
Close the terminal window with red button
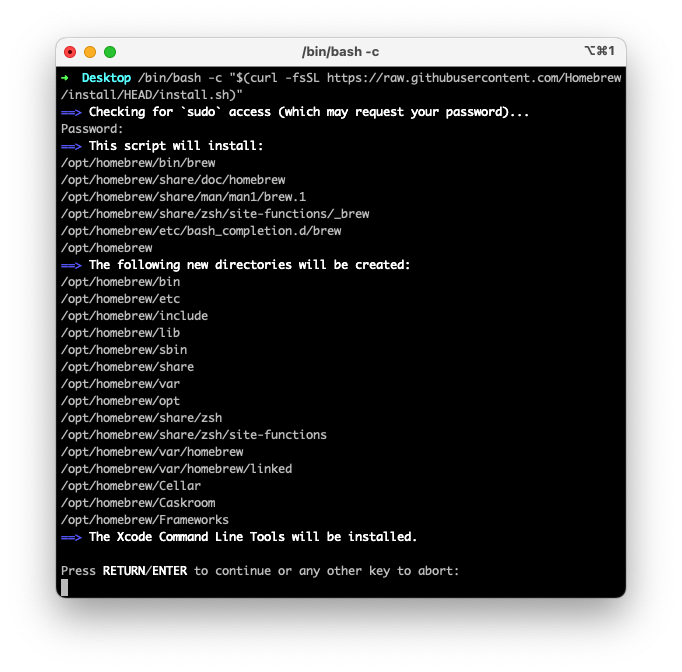pyautogui.click(x=70, y=52)
